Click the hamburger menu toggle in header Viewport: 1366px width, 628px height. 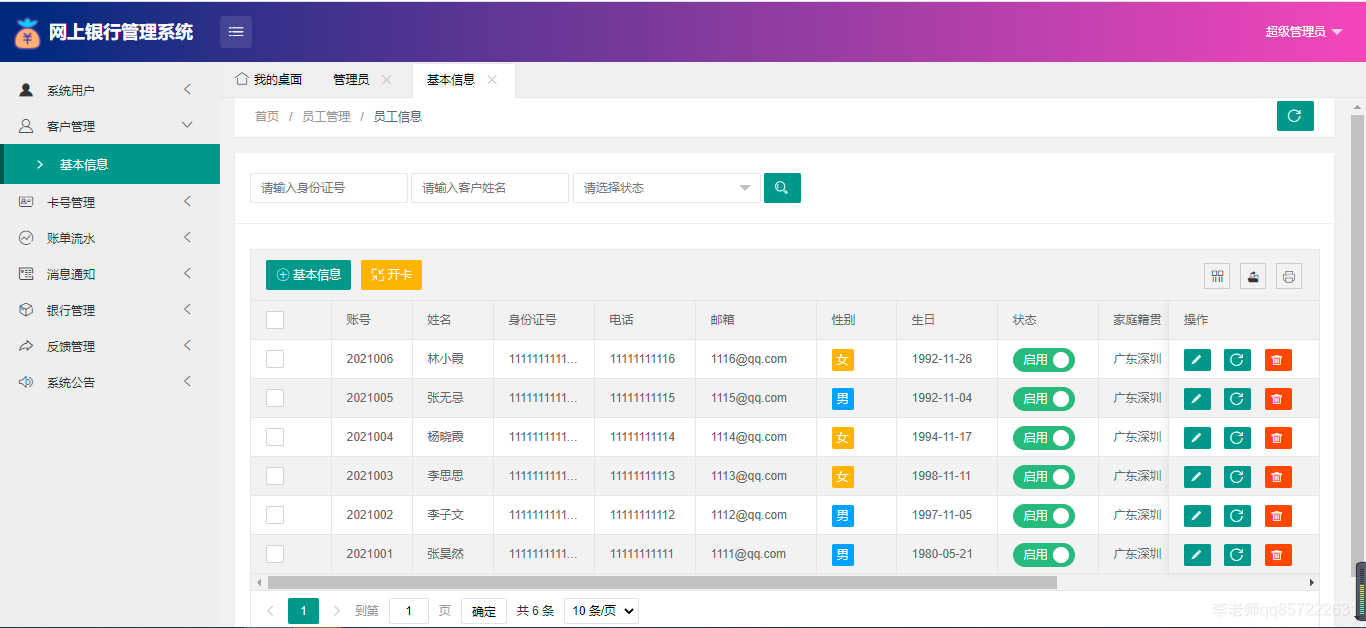236,32
